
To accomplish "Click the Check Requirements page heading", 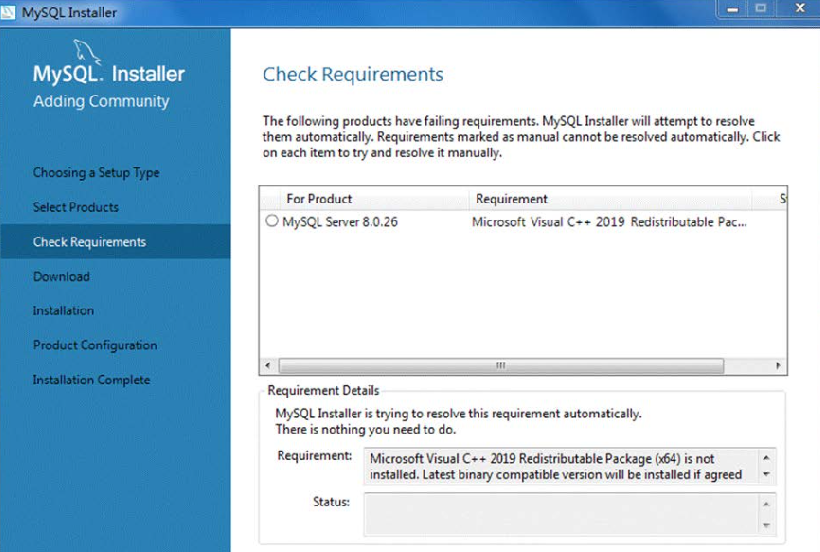I will pyautogui.click(x=353, y=74).
